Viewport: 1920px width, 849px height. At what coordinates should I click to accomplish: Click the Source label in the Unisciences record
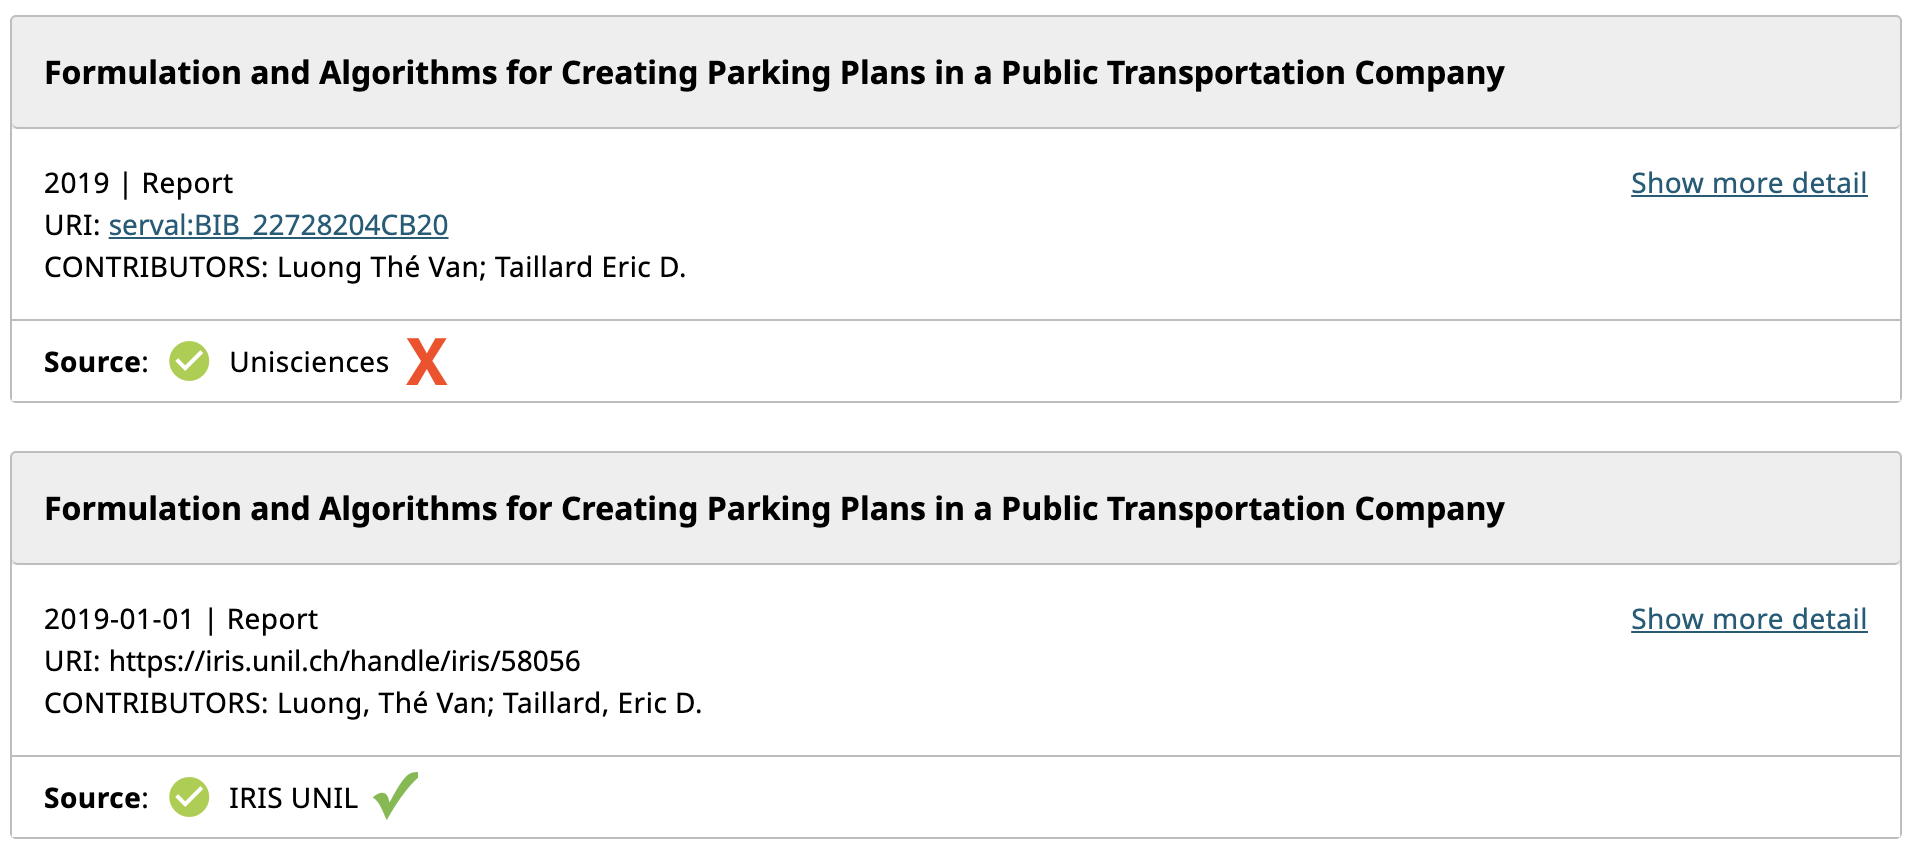(x=95, y=362)
